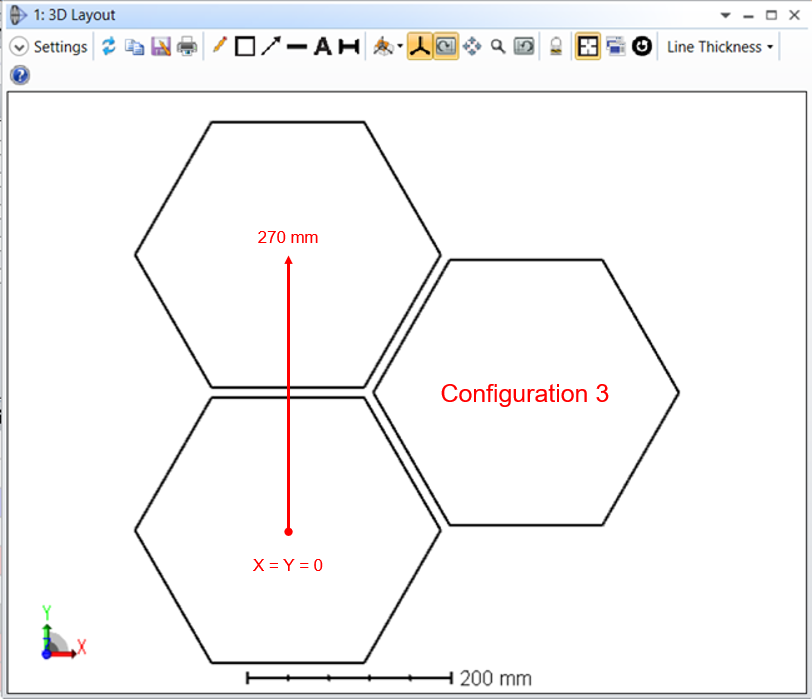Open the Line Thickness dropdown
Screen dimensions: 812x699
coord(720,47)
